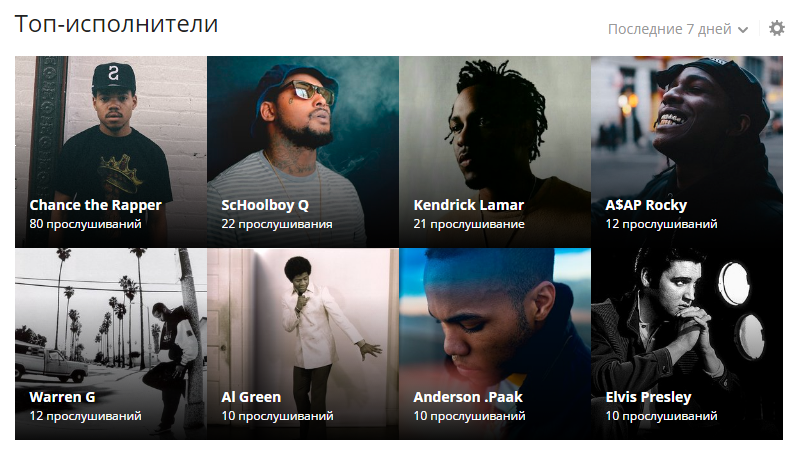Select the Elvis Presley black-and-white photo
The width and height of the screenshot is (790, 455).
687,344
